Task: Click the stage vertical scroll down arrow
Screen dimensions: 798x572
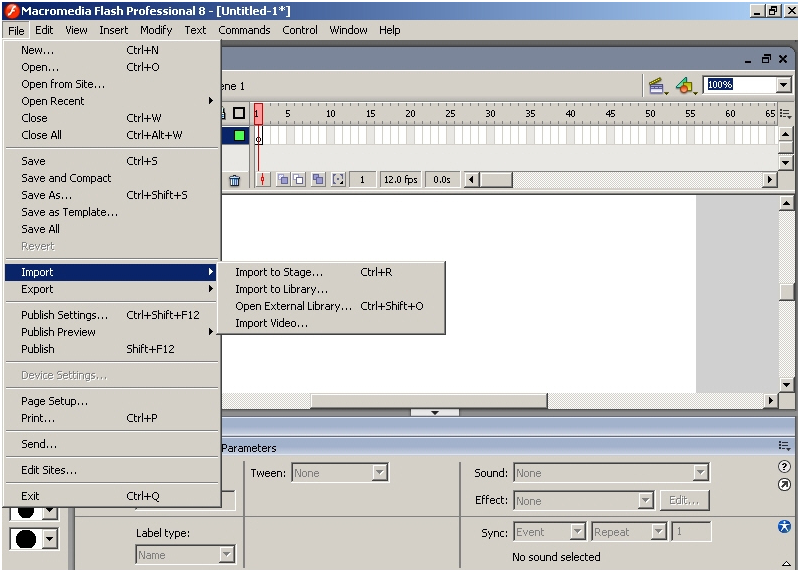Action: point(786,385)
